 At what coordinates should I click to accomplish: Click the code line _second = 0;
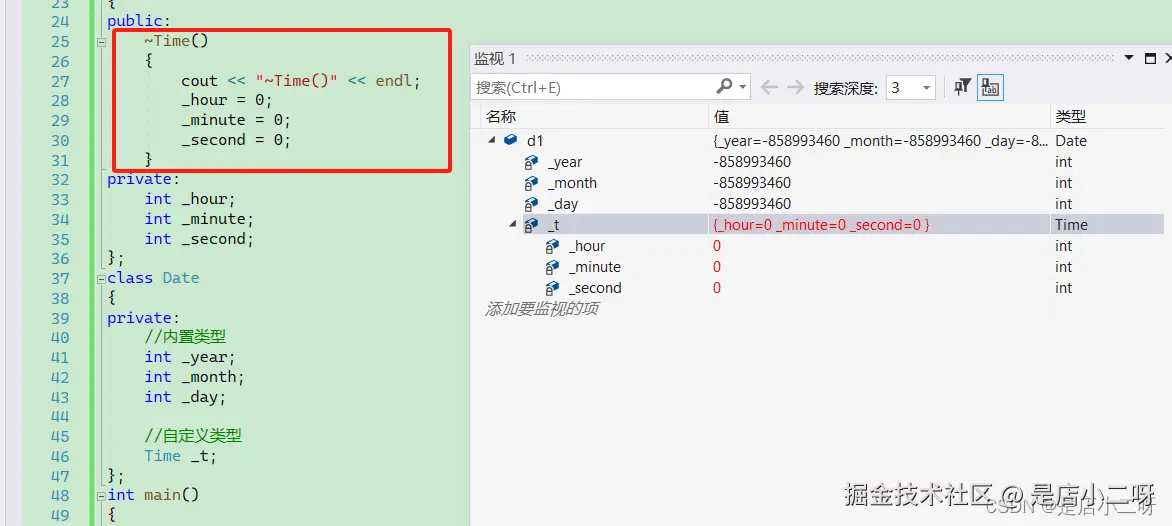pos(235,140)
